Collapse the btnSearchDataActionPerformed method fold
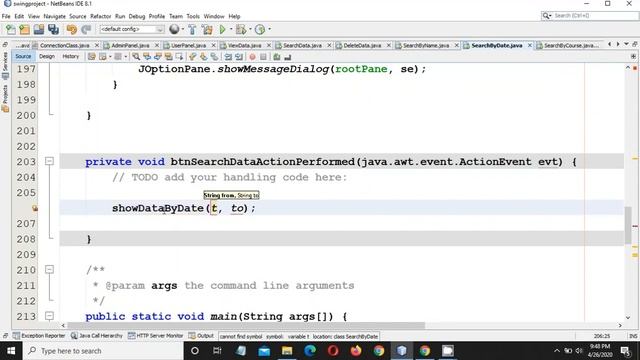Viewport: 640px width, 360px height. [49, 161]
